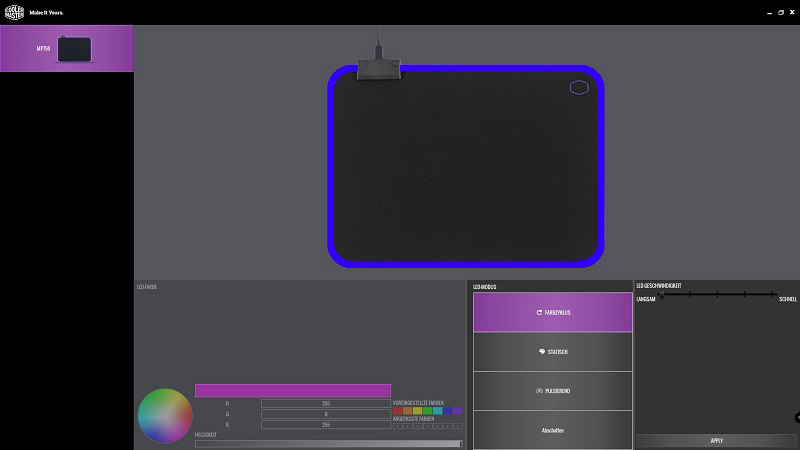Screen dimensions: 800x450
Task: Select the MP750 device in sidebar
Action: [x=67, y=48]
